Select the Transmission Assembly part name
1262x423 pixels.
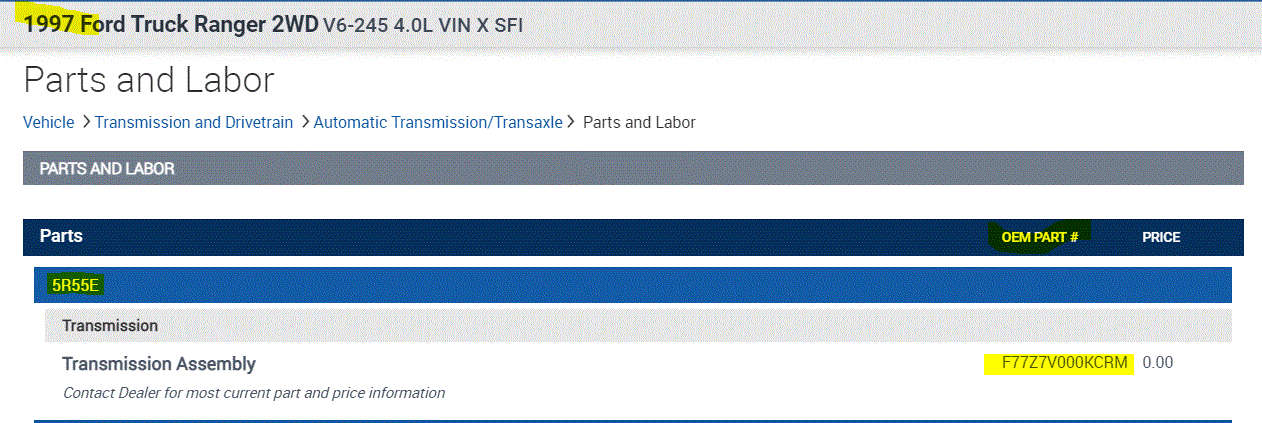pos(159,364)
